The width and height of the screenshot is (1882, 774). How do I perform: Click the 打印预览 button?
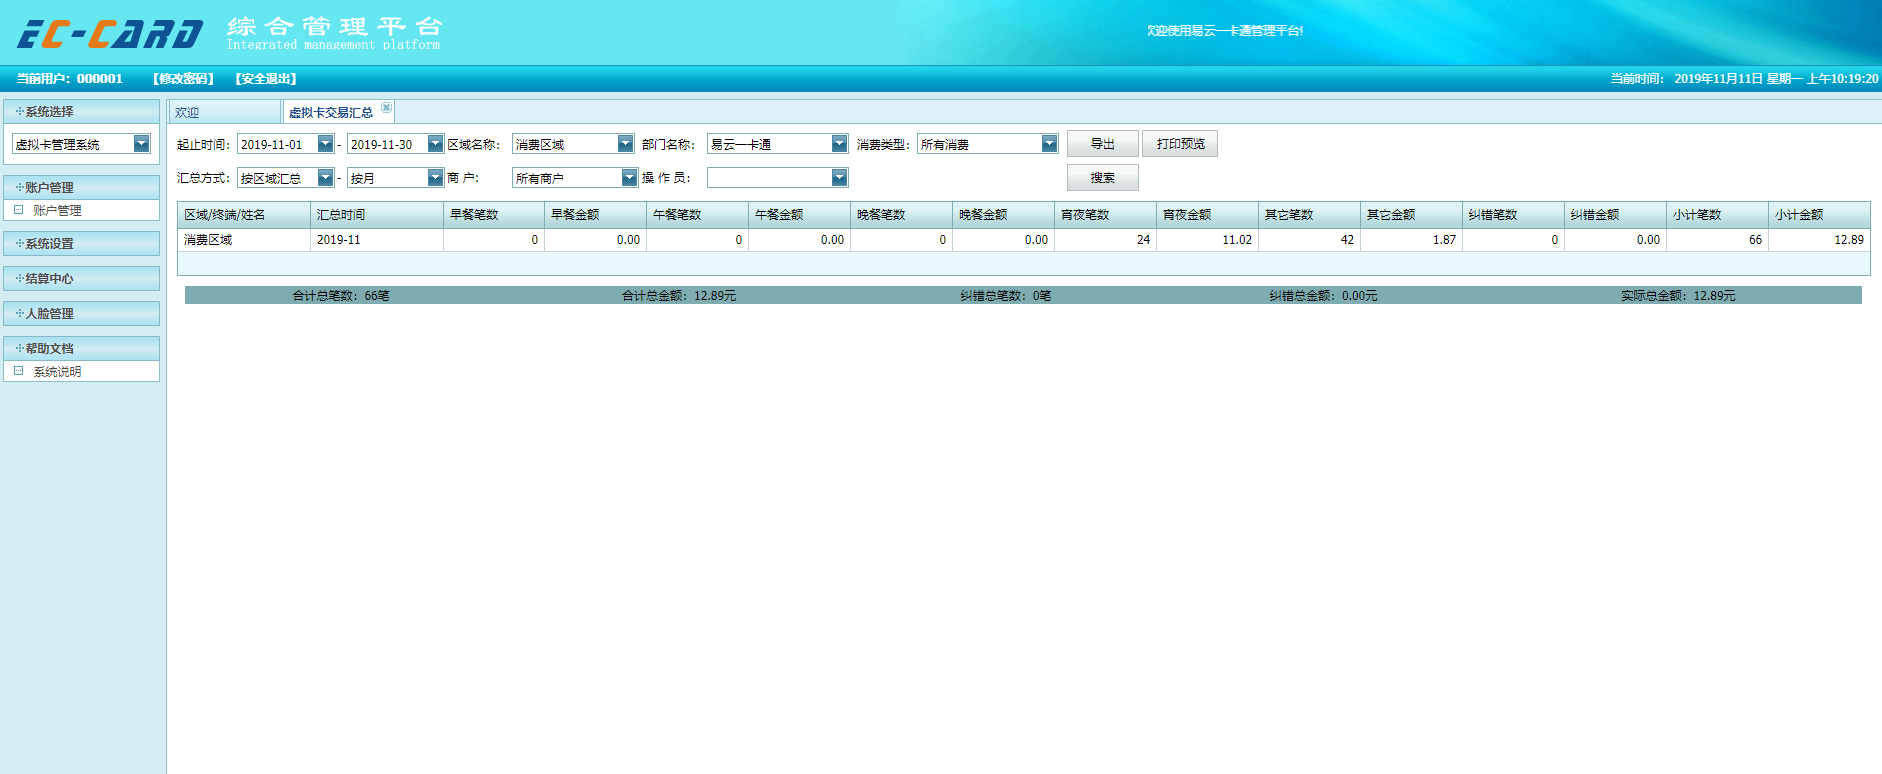tap(1180, 144)
